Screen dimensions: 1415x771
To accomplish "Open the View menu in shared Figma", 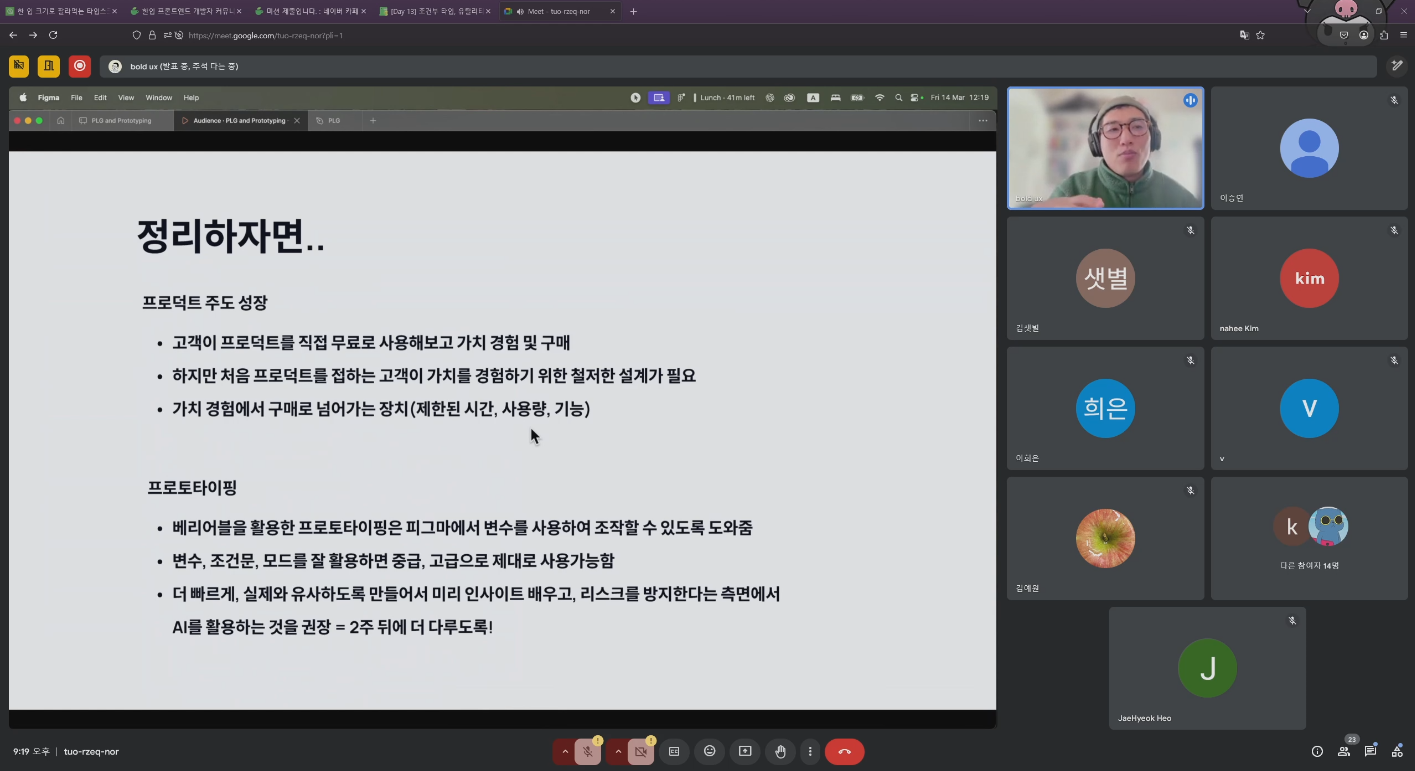I will pyautogui.click(x=126, y=97).
